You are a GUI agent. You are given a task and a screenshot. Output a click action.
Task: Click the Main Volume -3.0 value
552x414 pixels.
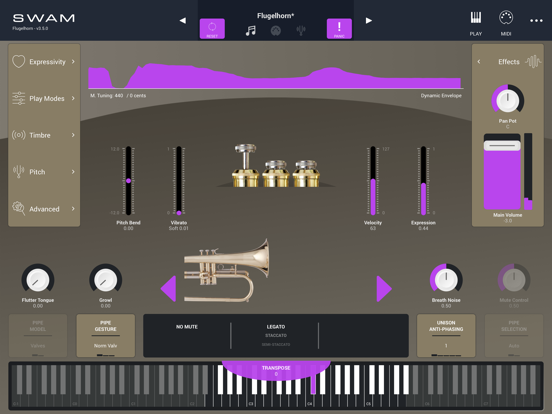pos(508,221)
